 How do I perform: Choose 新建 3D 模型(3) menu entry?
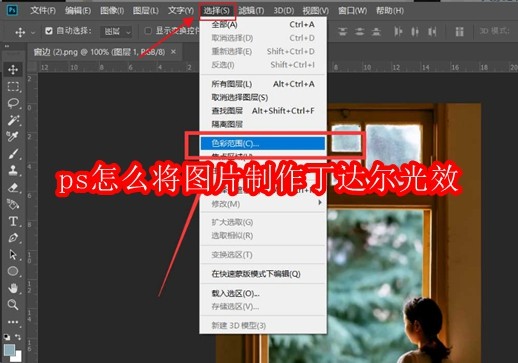coord(263,325)
